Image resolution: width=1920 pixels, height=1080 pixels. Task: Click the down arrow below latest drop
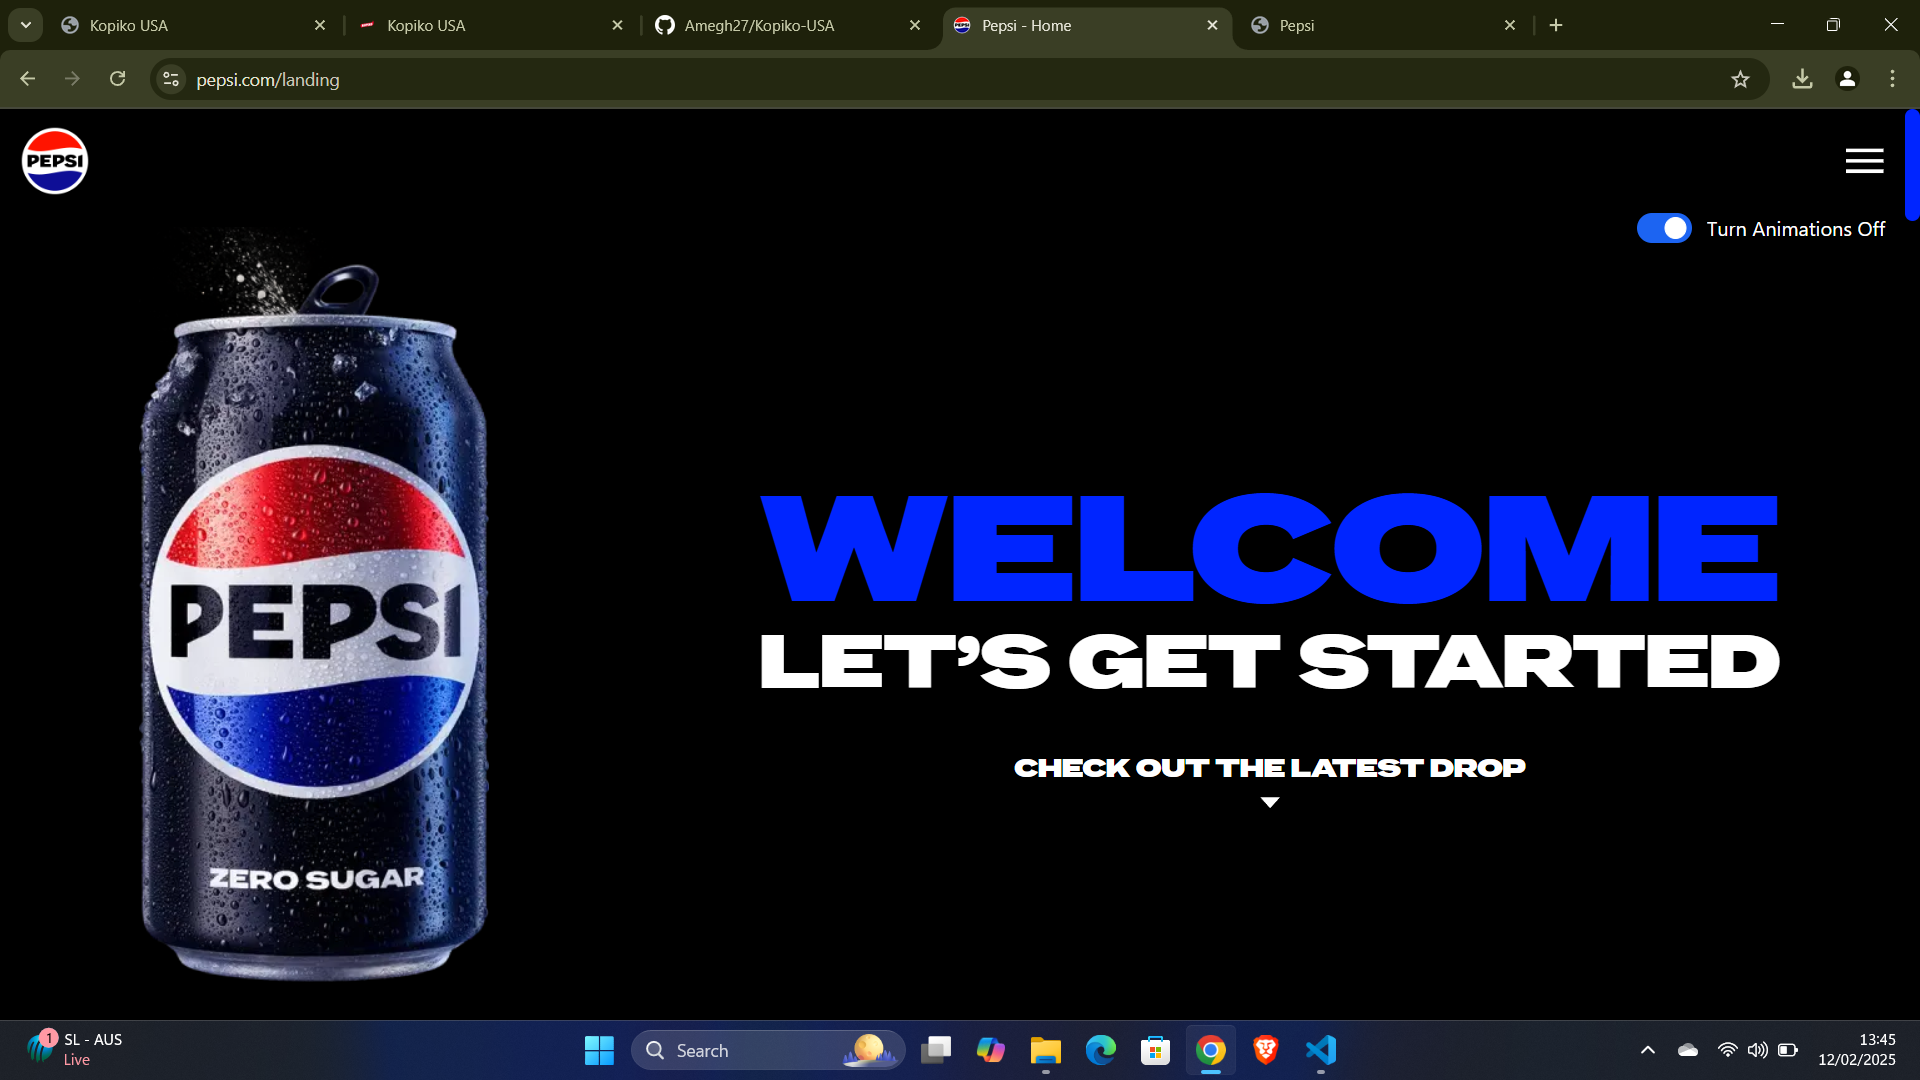tap(1270, 802)
